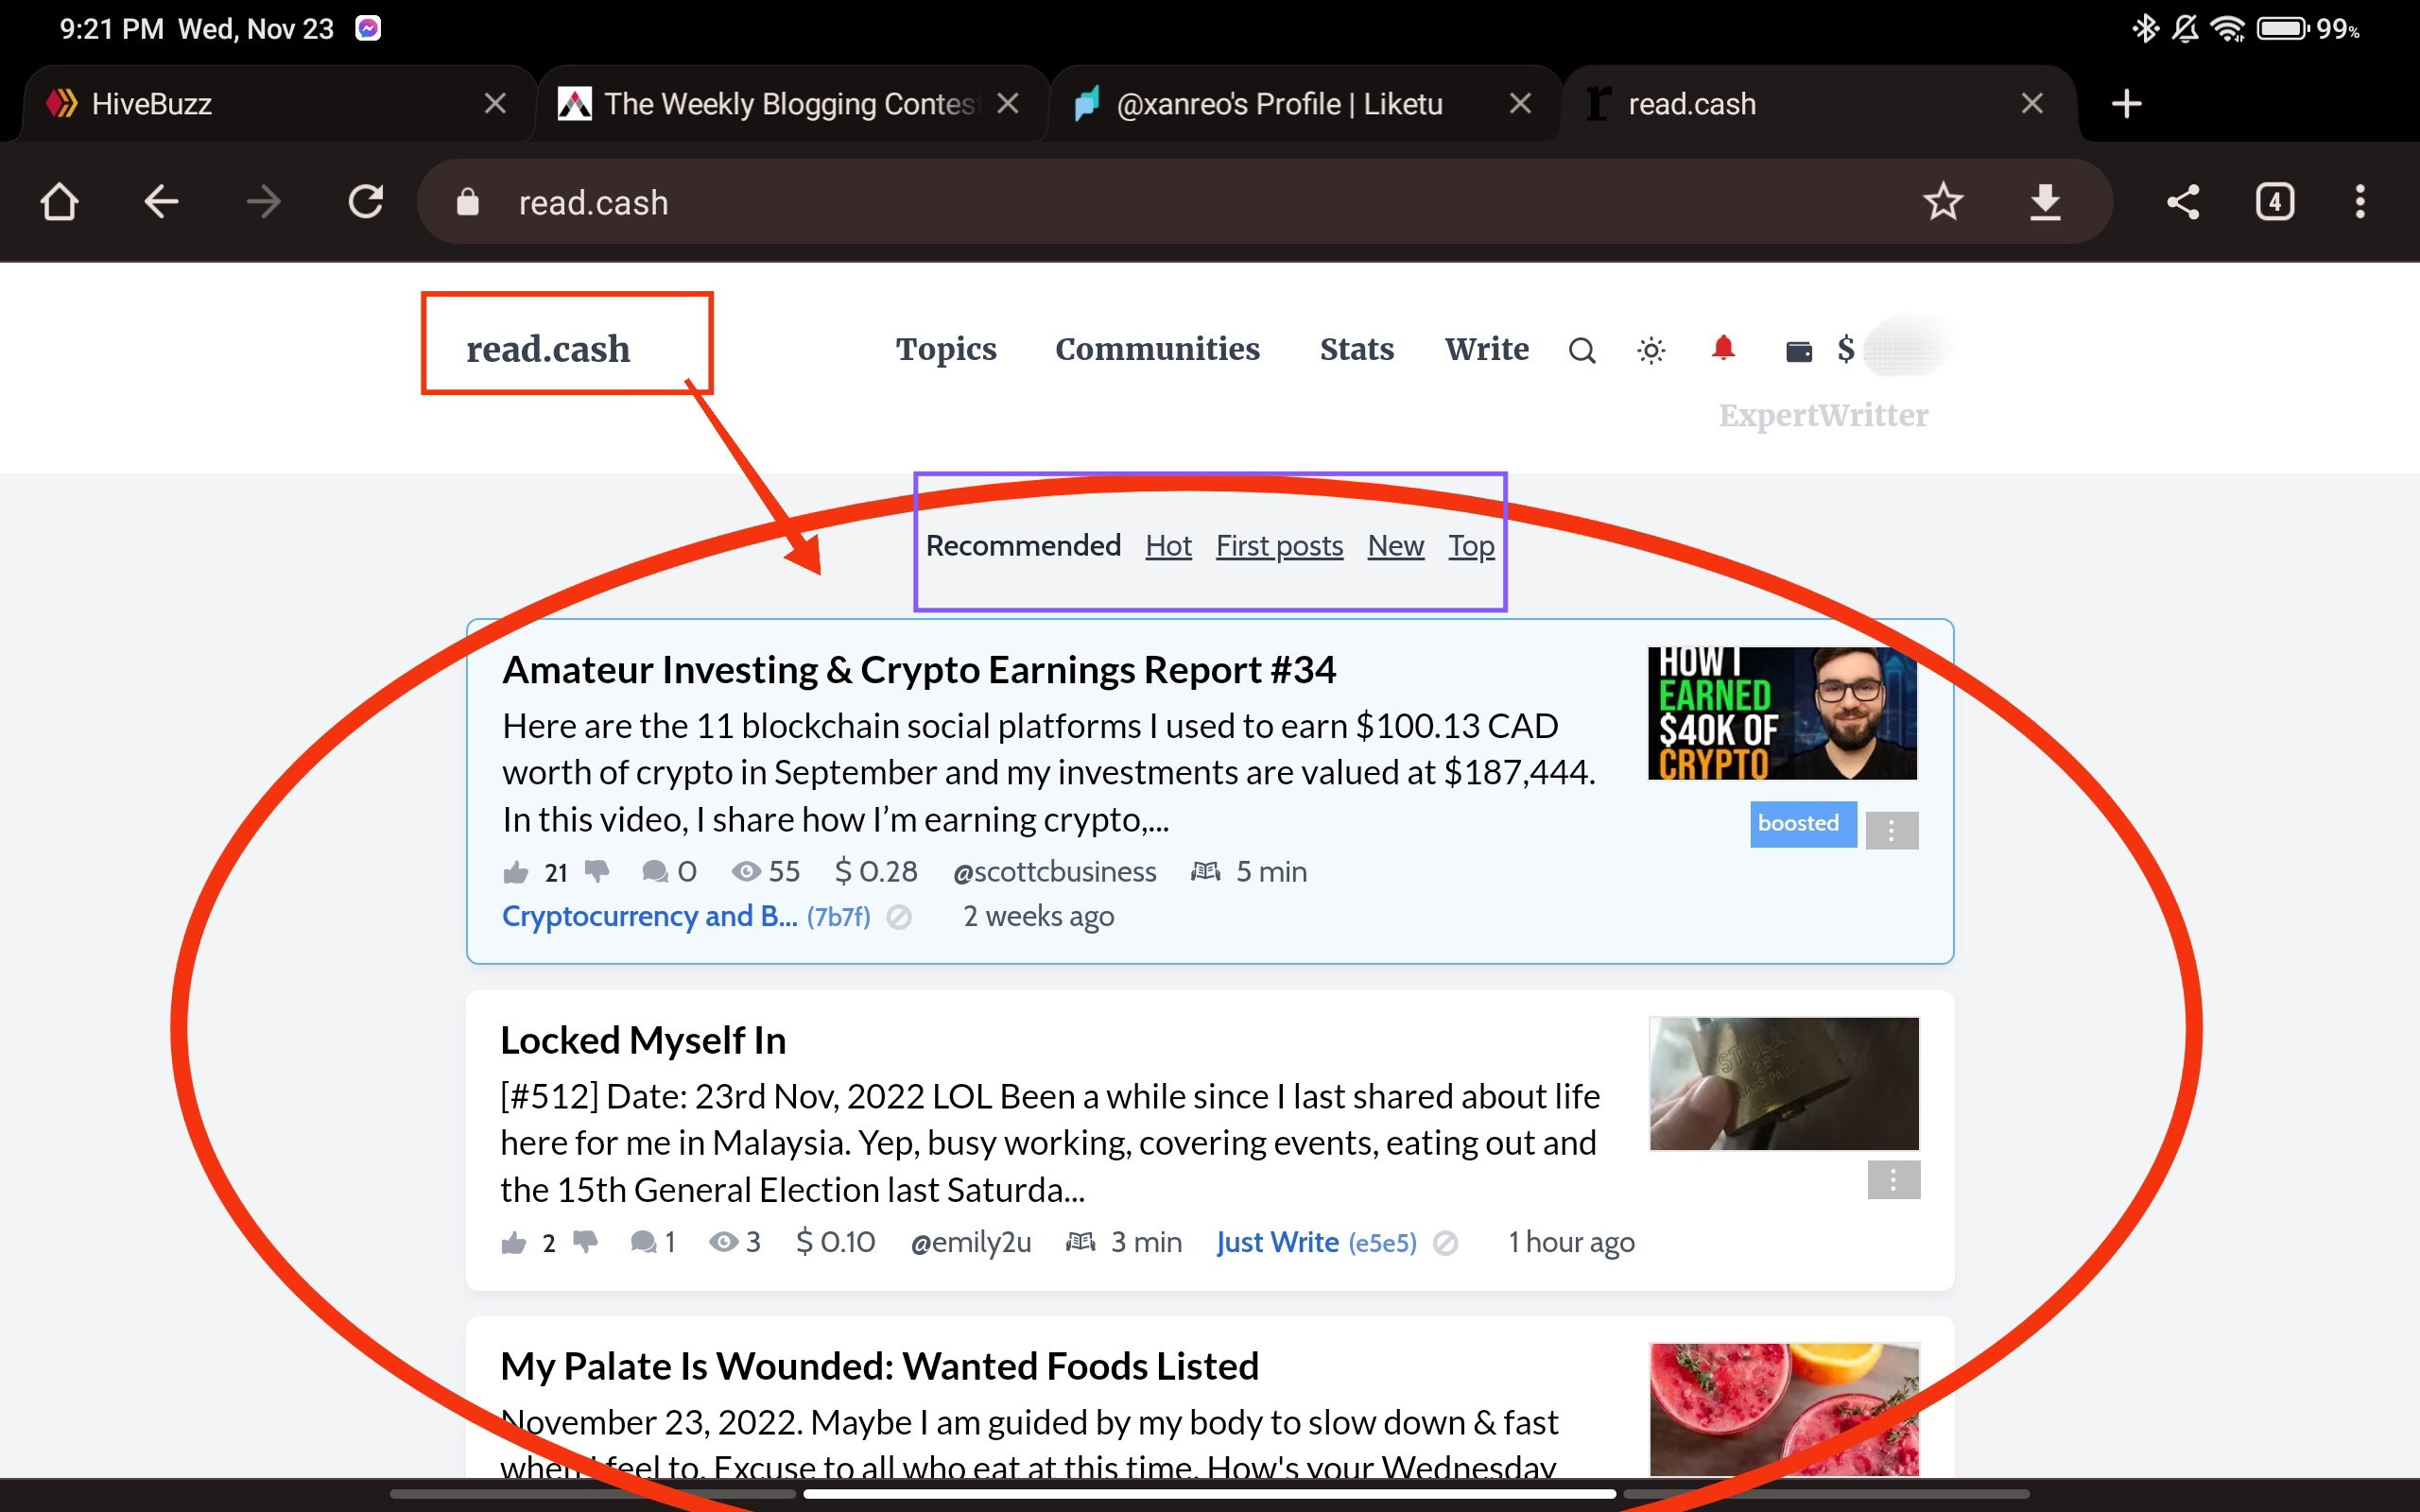This screenshot has height=1512, width=2420.
Task: Open the padlock photo thumbnail
Action: (x=1784, y=1084)
